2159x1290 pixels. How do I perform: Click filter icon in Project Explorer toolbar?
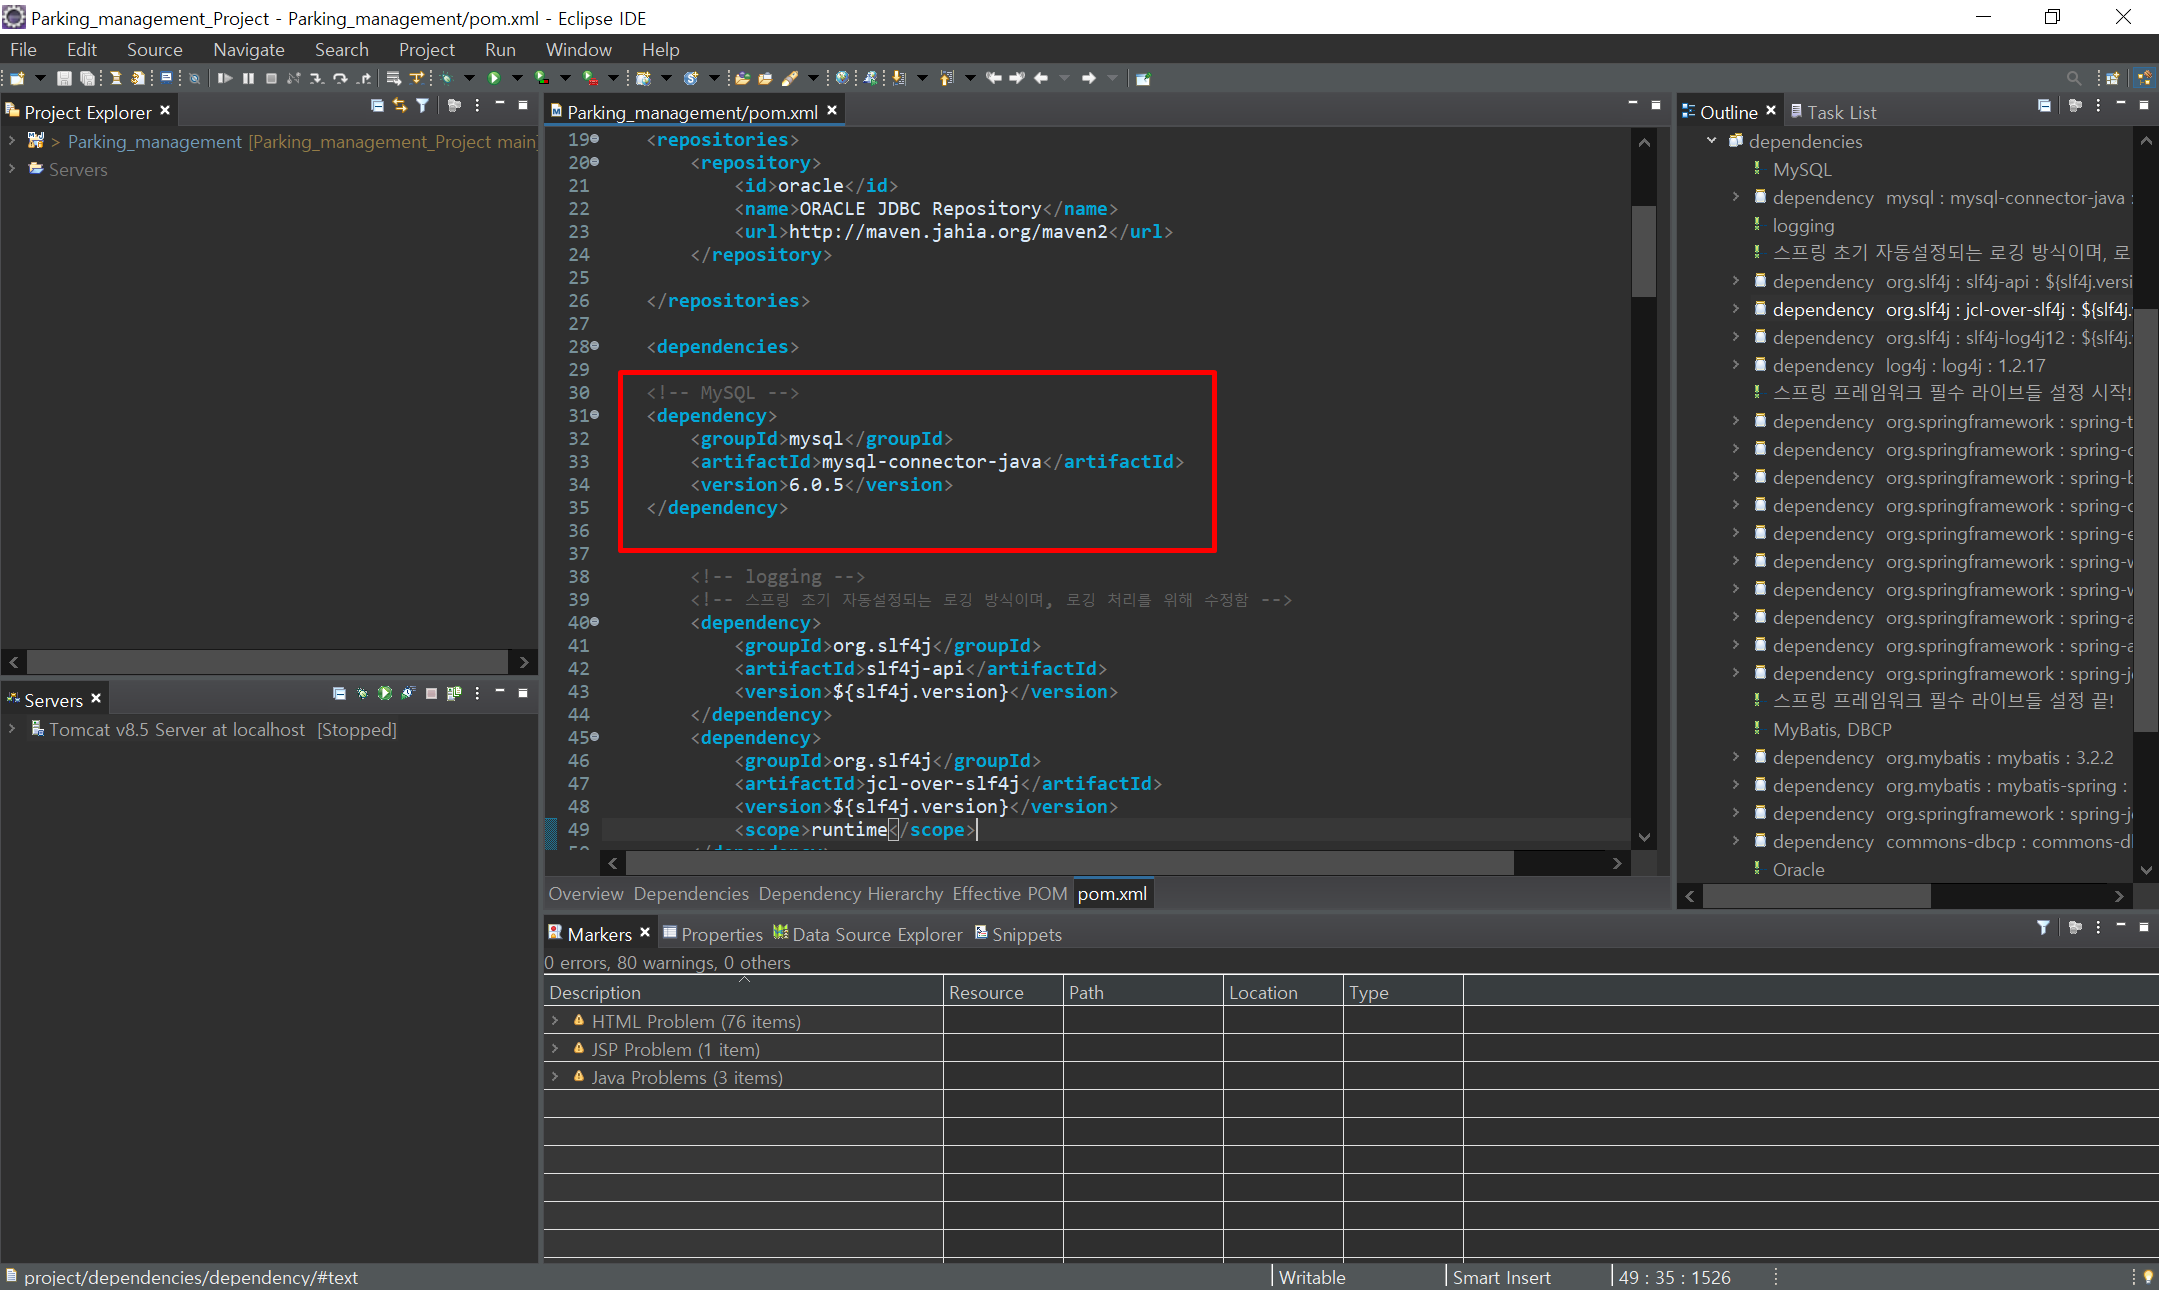[x=423, y=105]
